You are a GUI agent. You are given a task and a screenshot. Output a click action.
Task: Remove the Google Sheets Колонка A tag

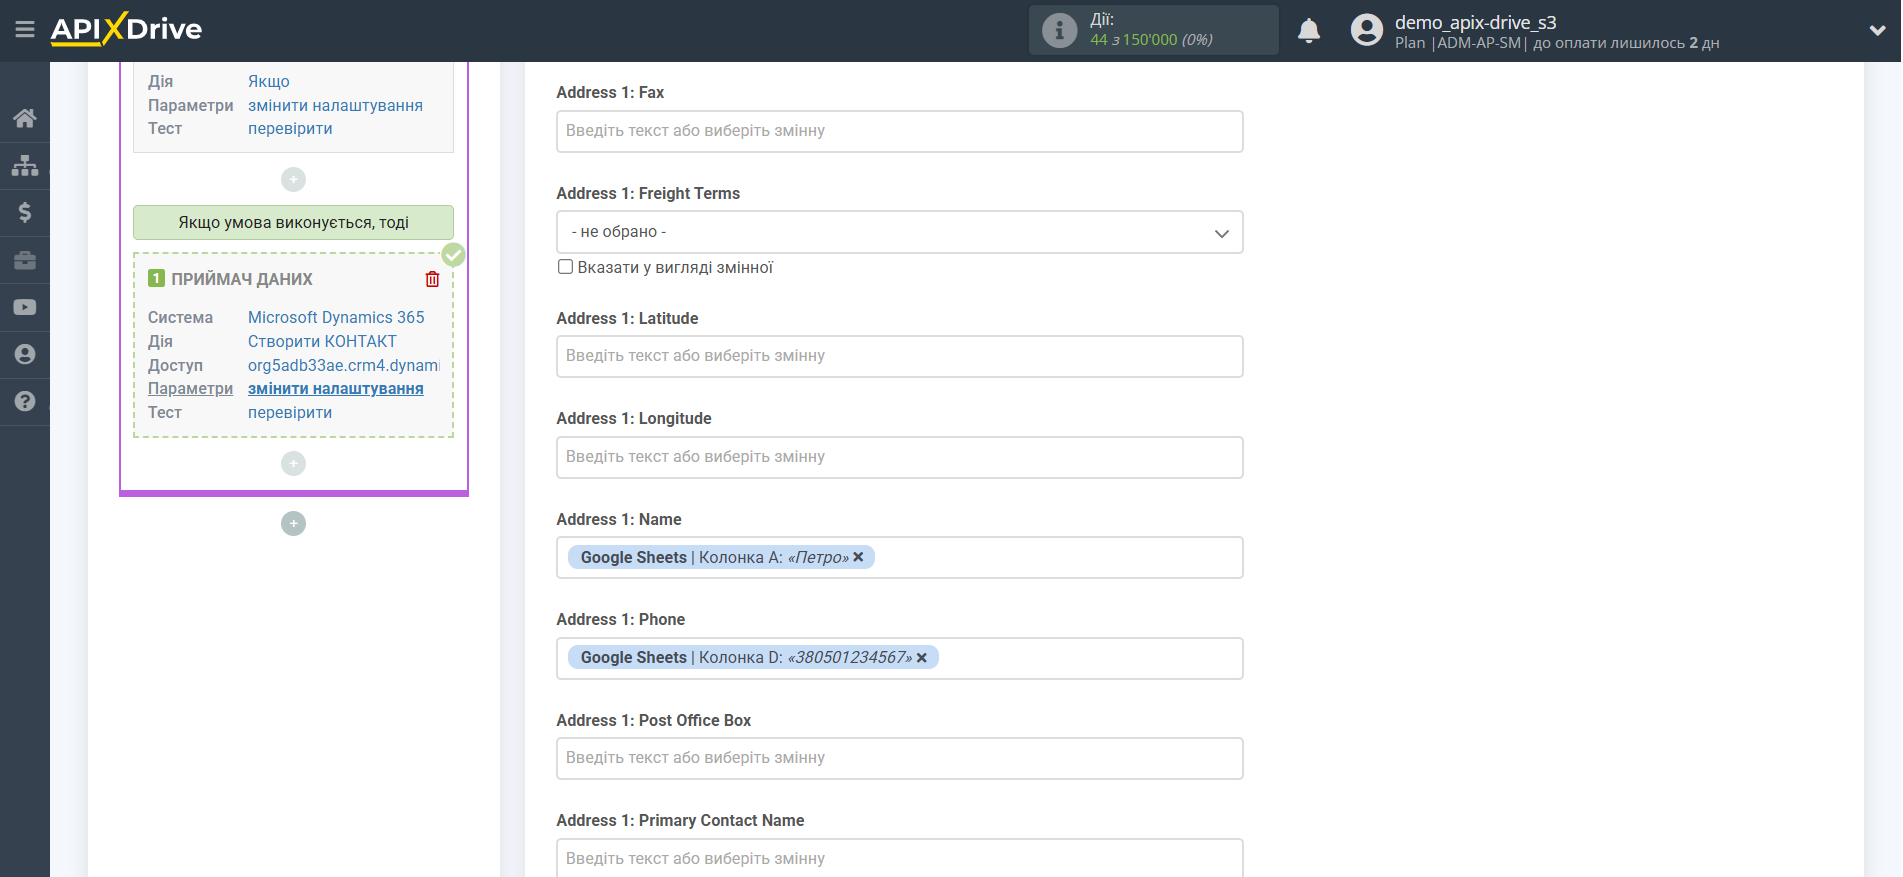858,557
